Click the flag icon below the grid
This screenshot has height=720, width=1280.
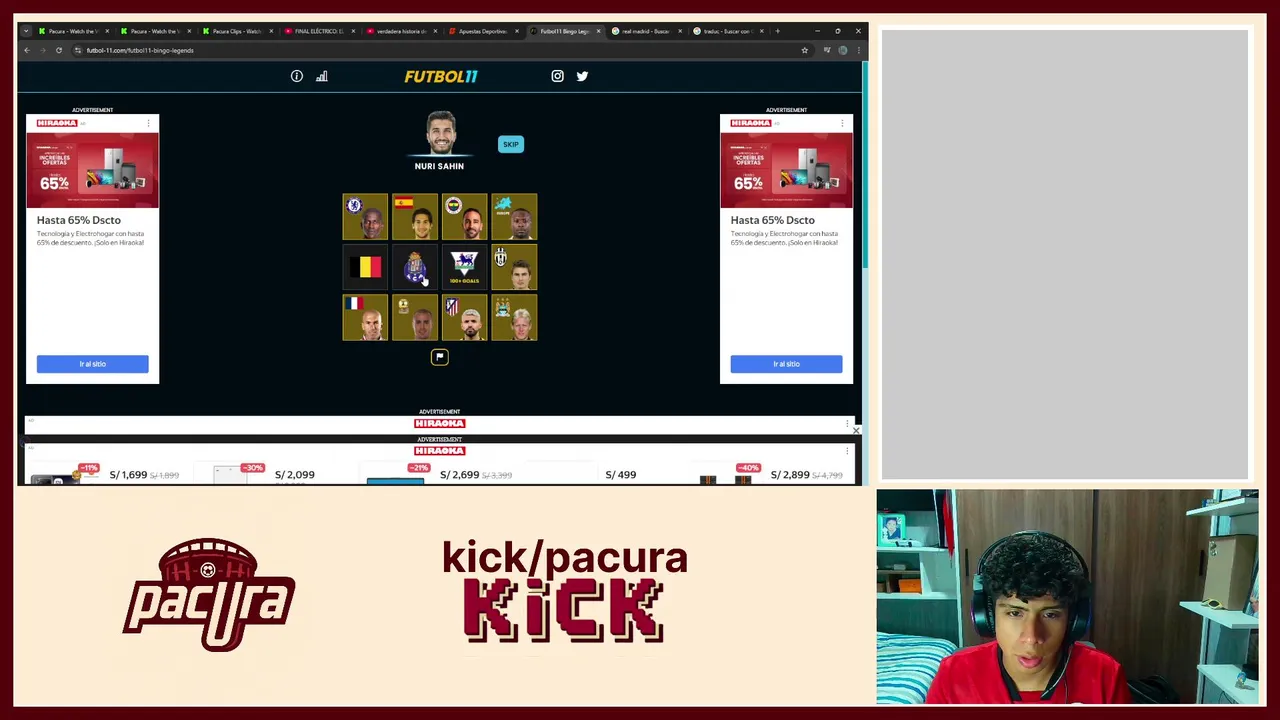click(x=440, y=357)
